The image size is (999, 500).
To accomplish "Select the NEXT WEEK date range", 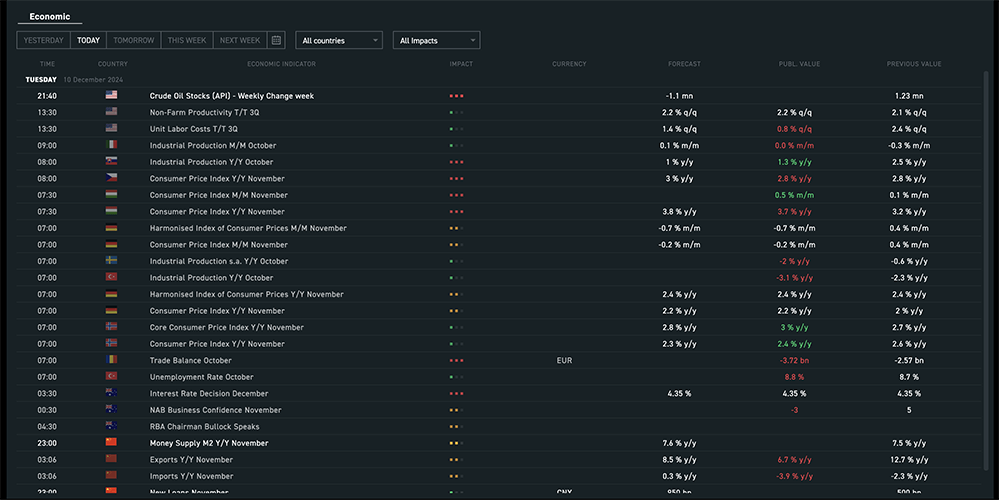I will coord(240,40).
